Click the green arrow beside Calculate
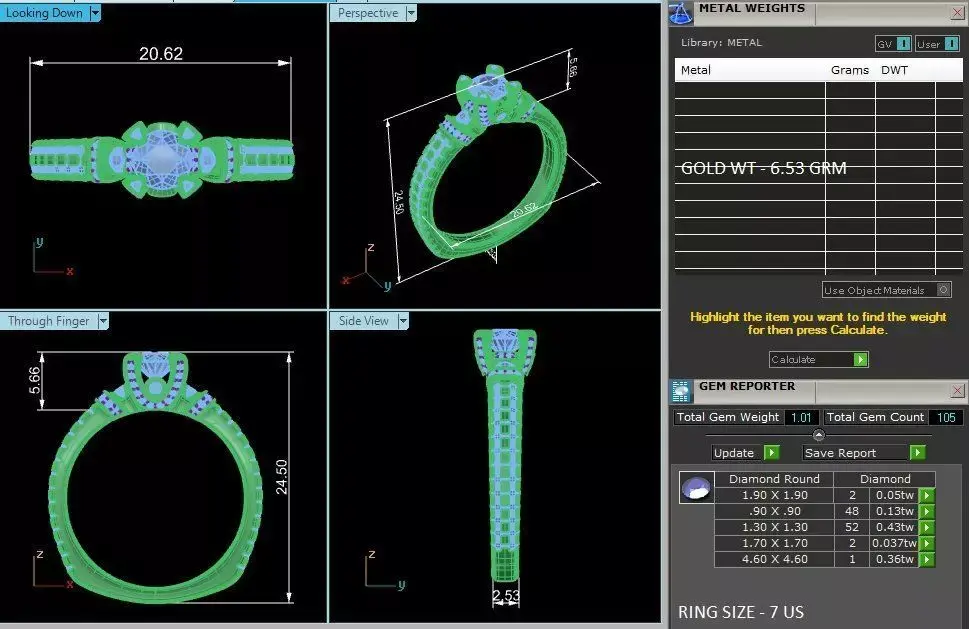This screenshot has height=629, width=969. click(860, 360)
